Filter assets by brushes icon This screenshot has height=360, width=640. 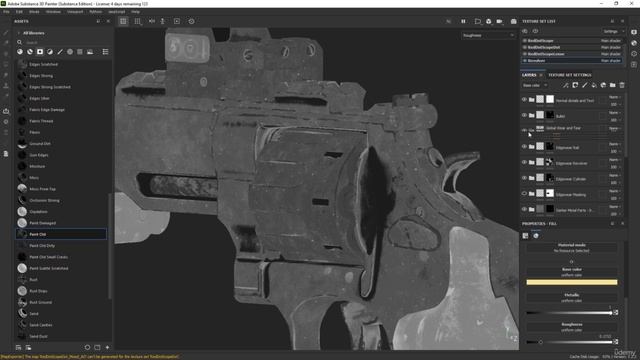pos(60,52)
